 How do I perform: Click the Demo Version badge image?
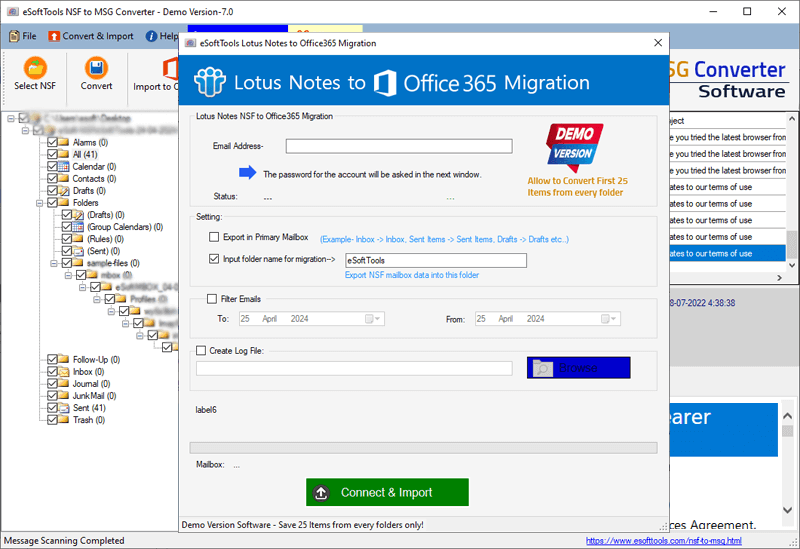[x=574, y=148]
